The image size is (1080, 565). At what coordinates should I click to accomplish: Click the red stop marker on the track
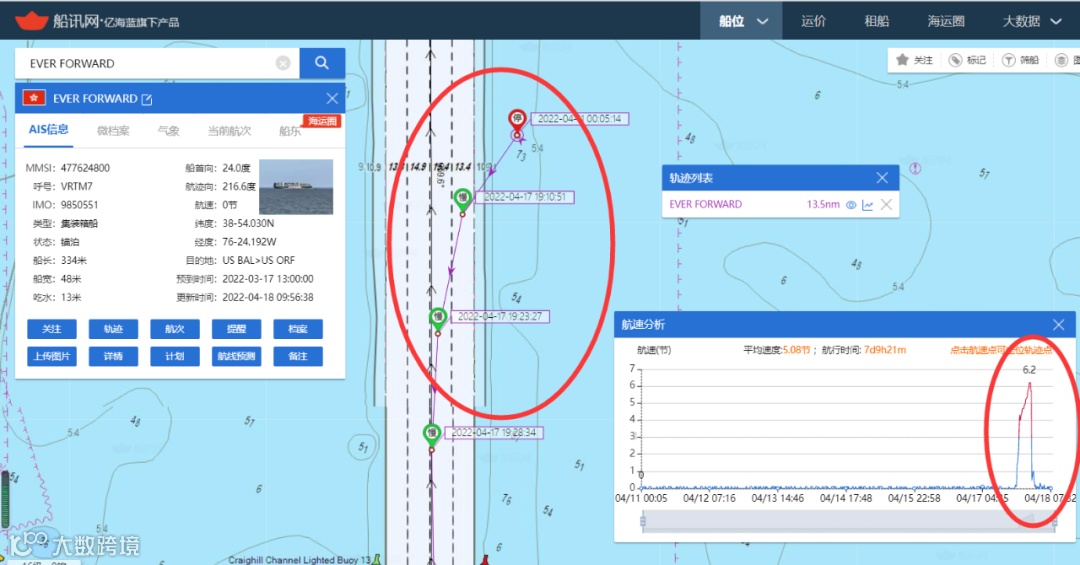[x=517, y=119]
